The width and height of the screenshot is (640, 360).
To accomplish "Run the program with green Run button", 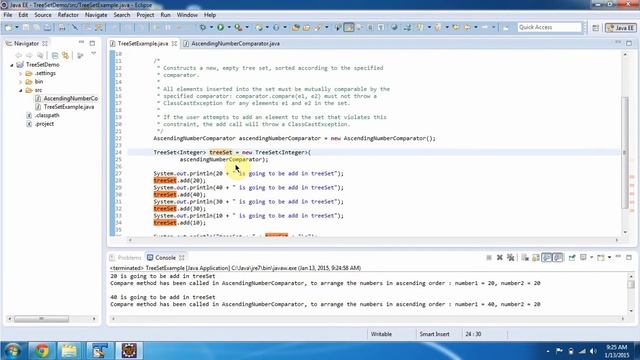I will coord(220,27).
